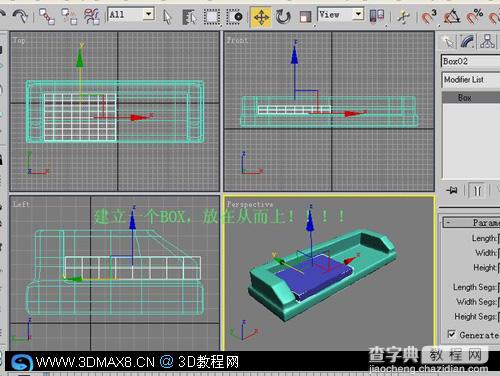Collapse the Parameters rollout

point(471,222)
